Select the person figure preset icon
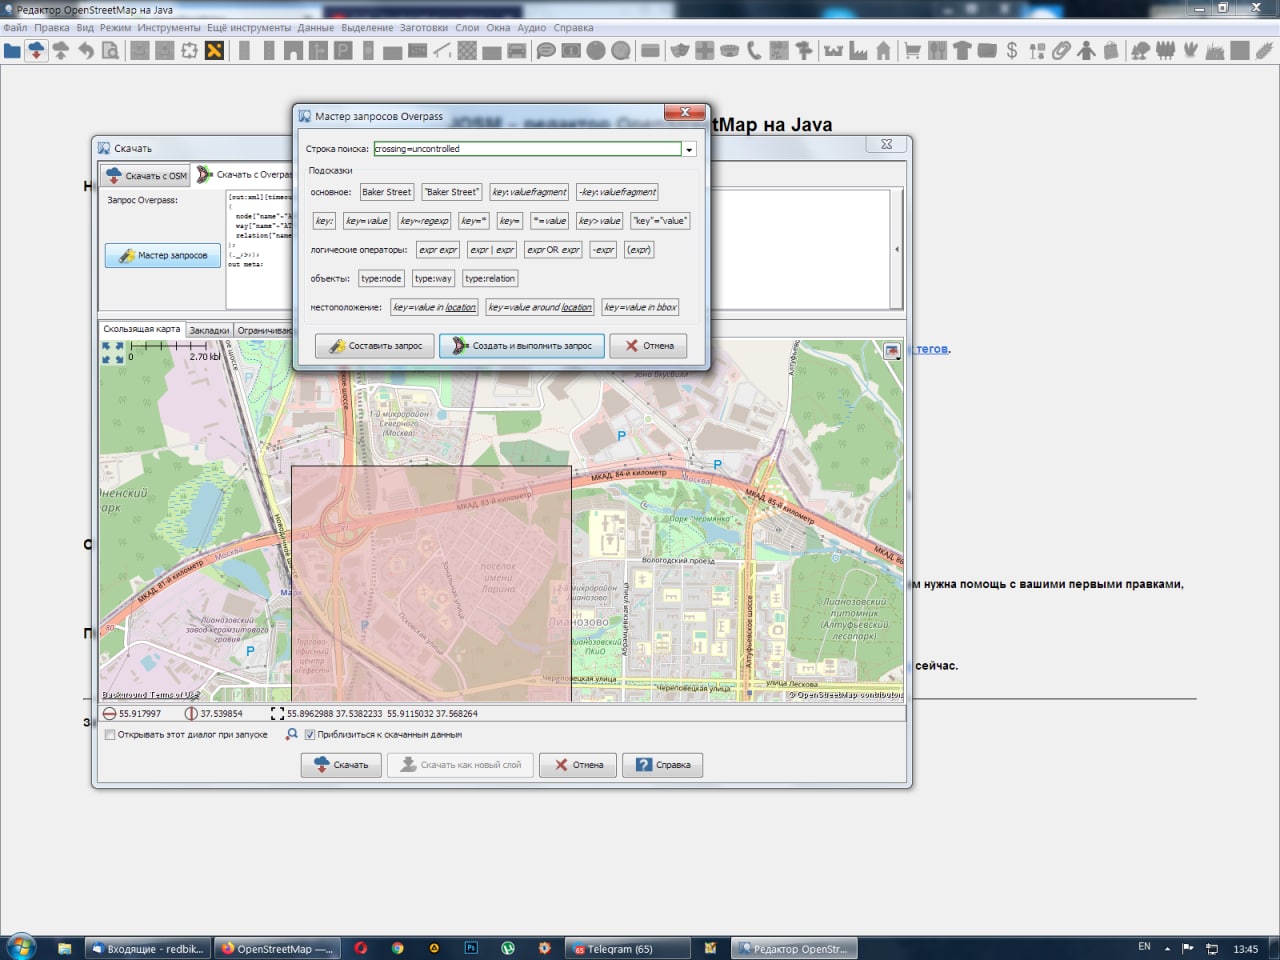Screen dimensions: 1280x960 pos(1086,50)
